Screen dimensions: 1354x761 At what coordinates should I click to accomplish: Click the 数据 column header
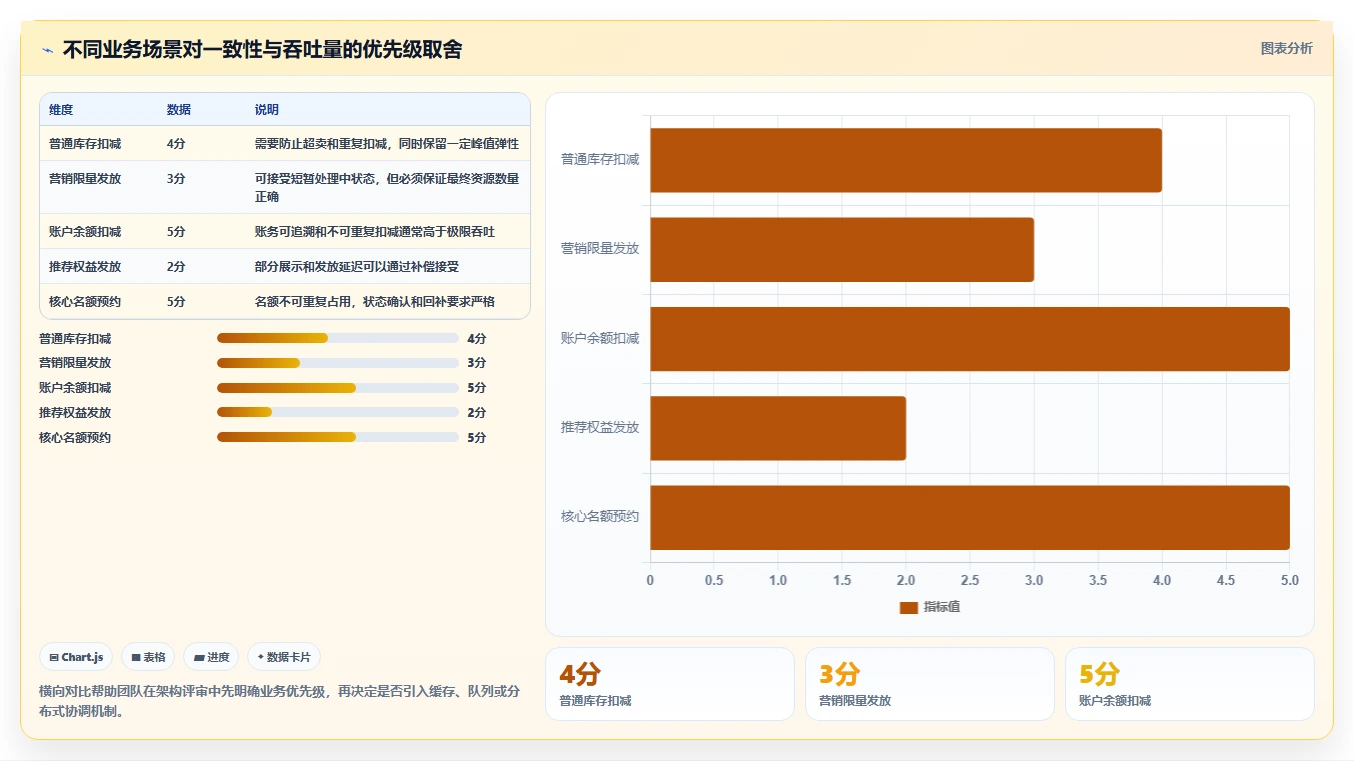pyautogui.click(x=179, y=110)
